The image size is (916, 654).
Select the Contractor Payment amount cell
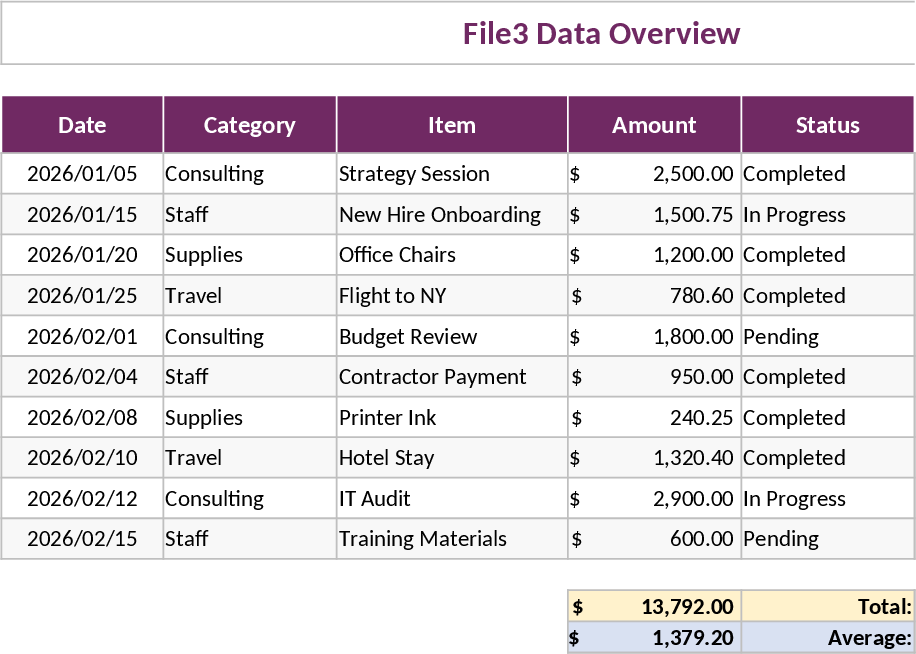point(653,376)
